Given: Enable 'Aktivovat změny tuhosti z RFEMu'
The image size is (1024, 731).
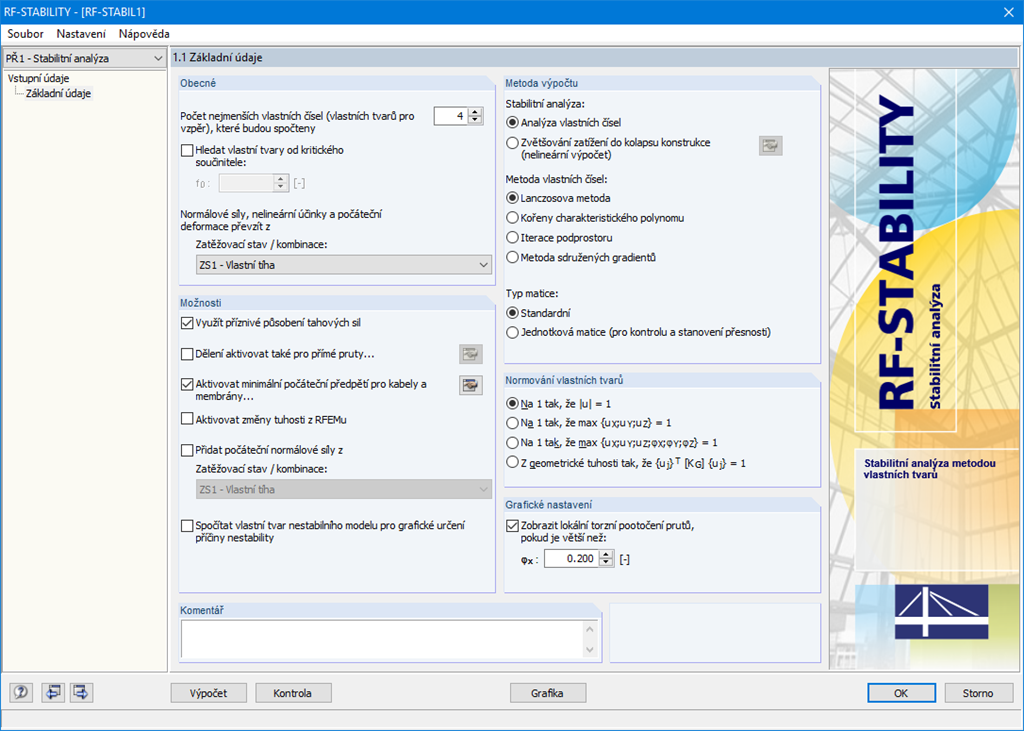Looking at the screenshot, I should 187,419.
